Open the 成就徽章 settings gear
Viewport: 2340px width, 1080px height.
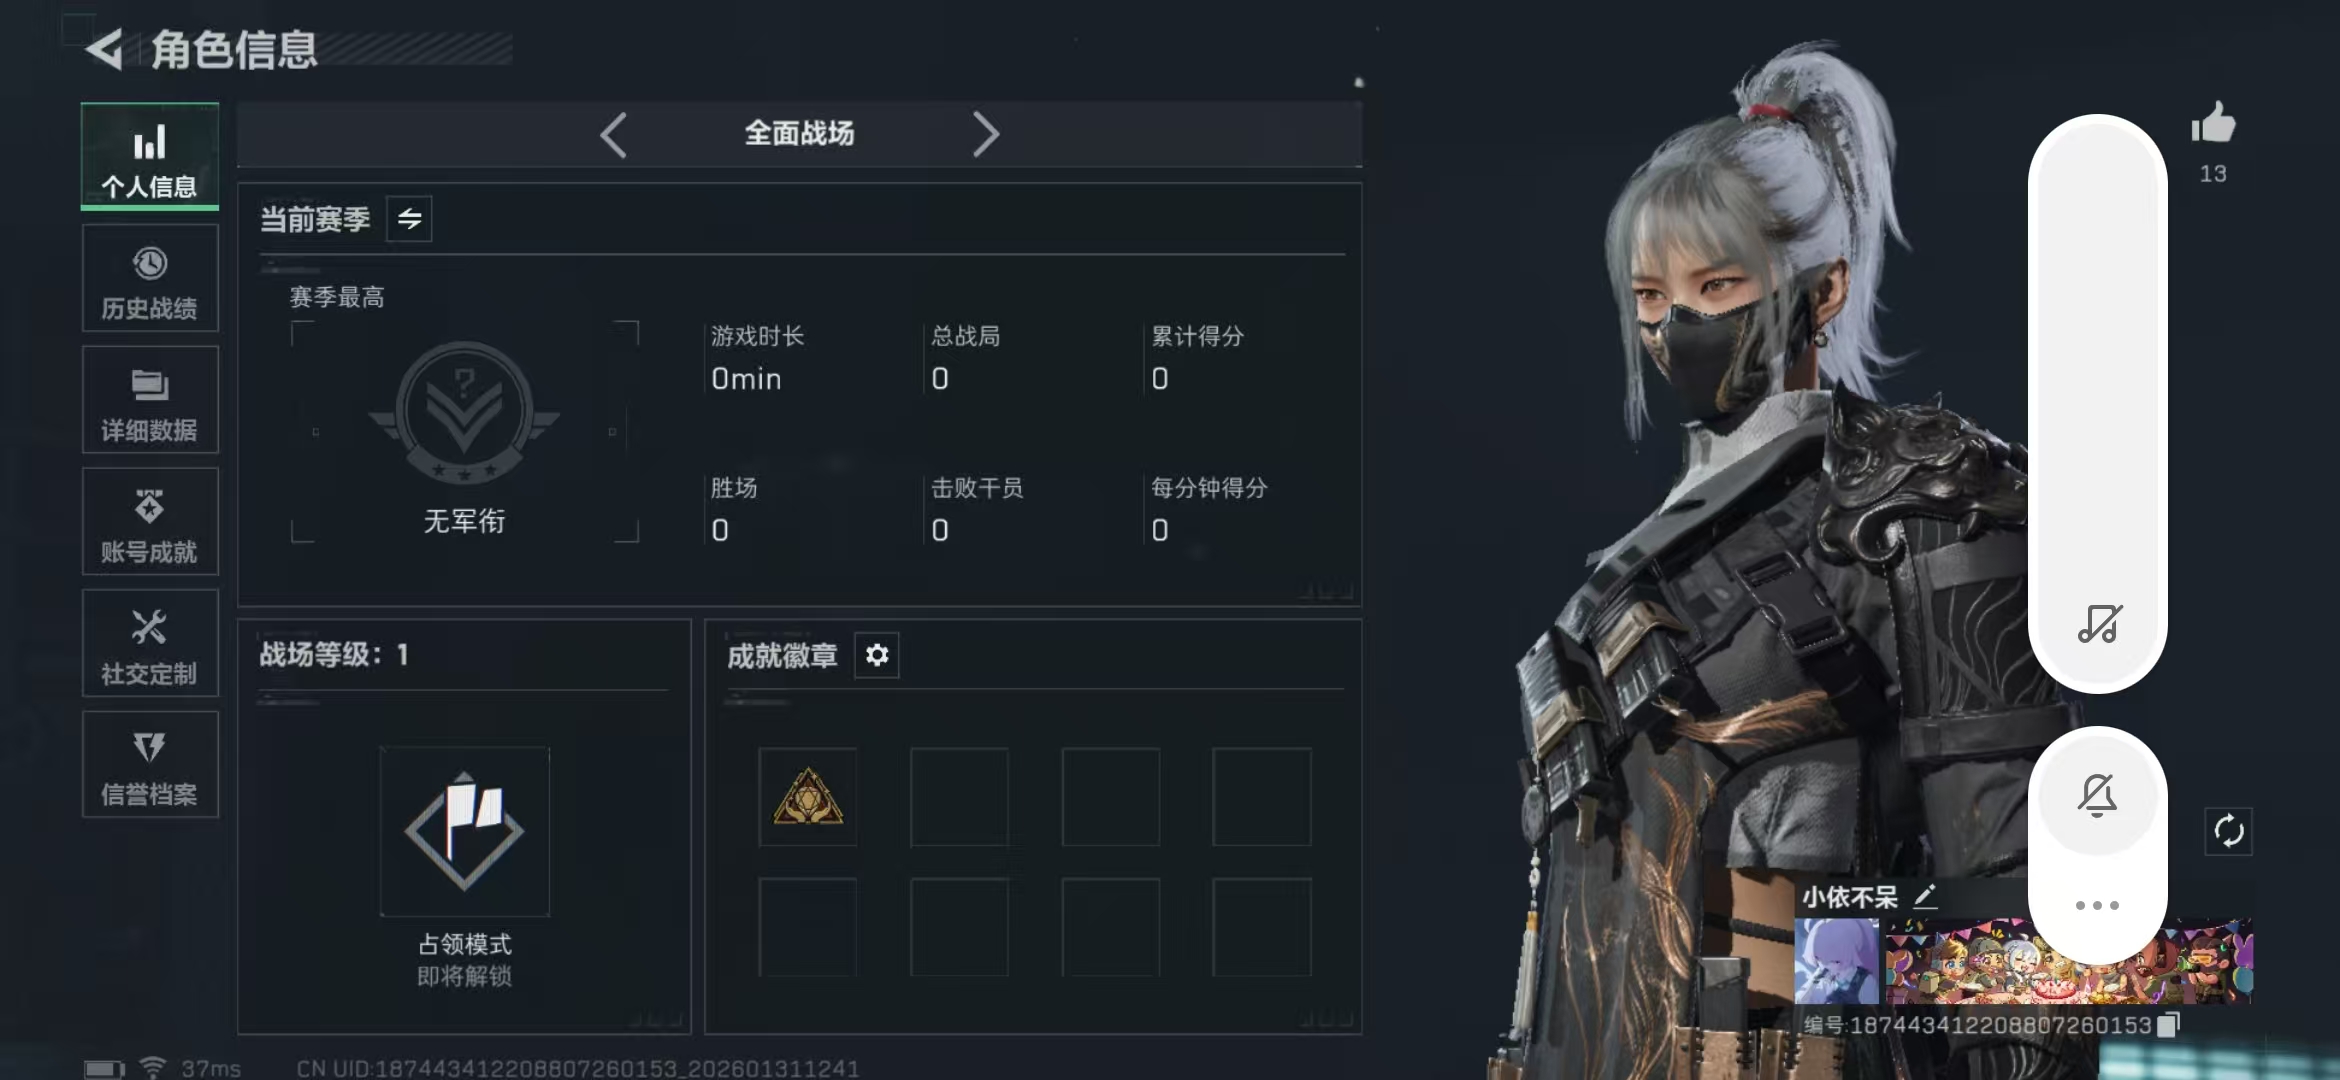877,655
